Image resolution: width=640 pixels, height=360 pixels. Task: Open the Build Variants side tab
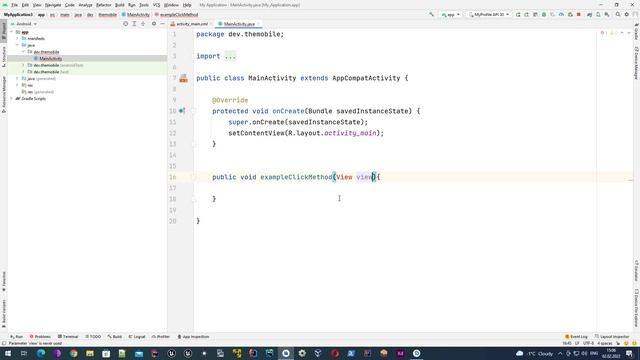point(4,313)
